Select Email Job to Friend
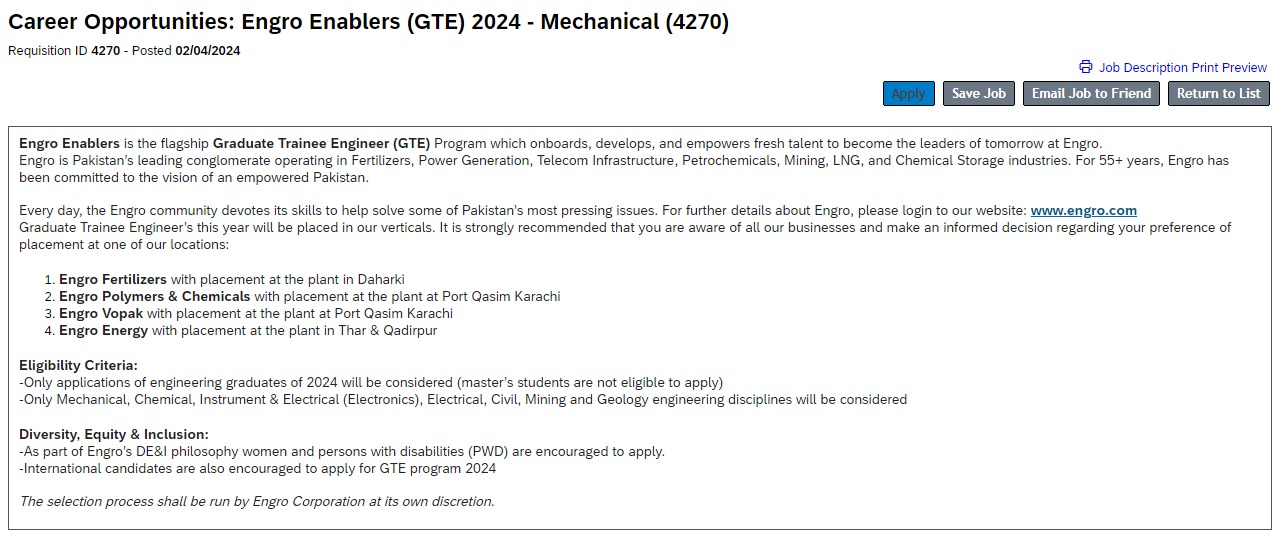The width and height of the screenshot is (1276, 538). (1091, 93)
